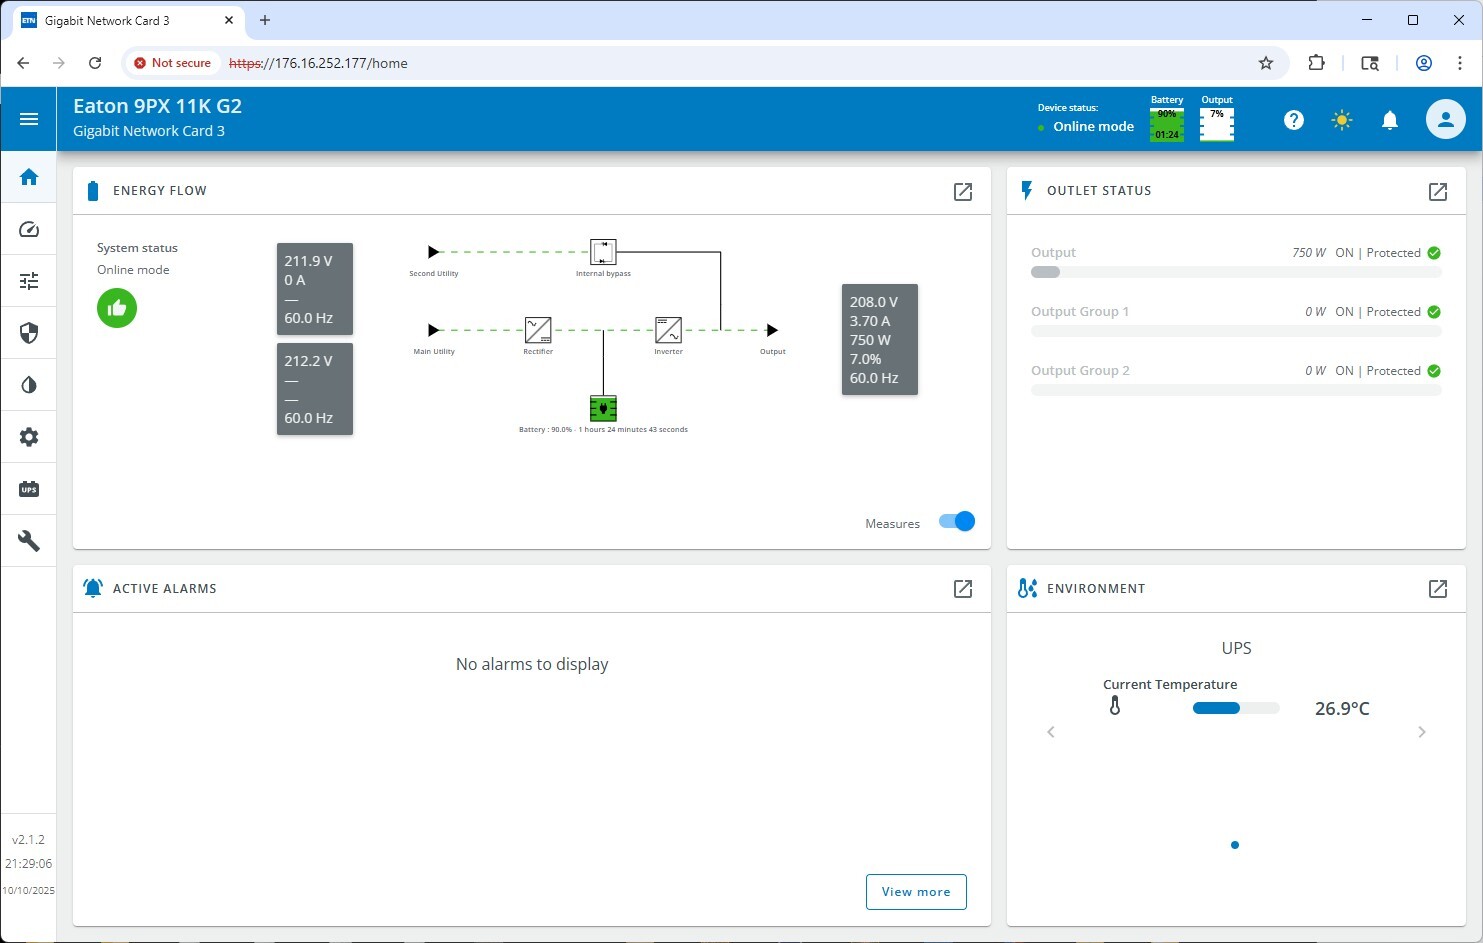Open the Protection shield sidebar icon
1483x943 pixels.
point(29,333)
